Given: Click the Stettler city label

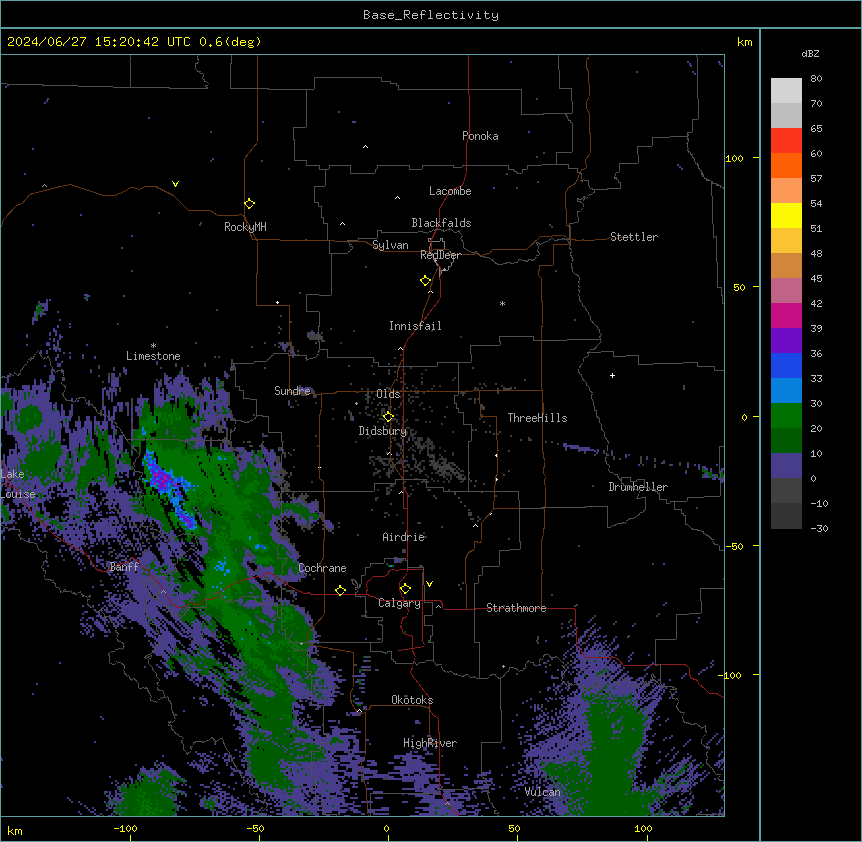Looking at the screenshot, I should click(634, 237).
